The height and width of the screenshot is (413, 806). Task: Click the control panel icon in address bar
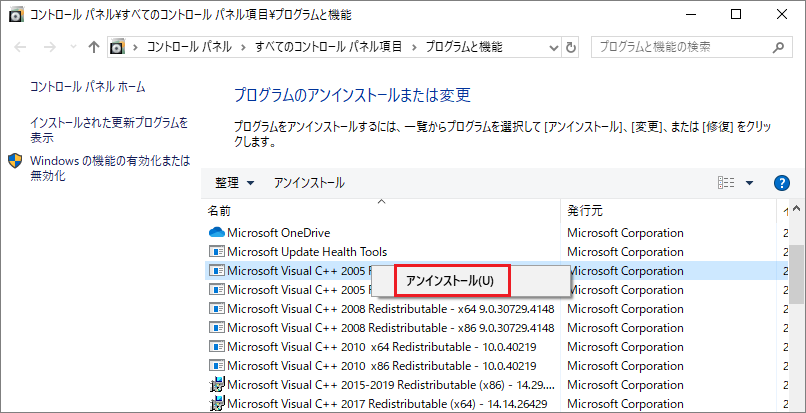(119, 47)
